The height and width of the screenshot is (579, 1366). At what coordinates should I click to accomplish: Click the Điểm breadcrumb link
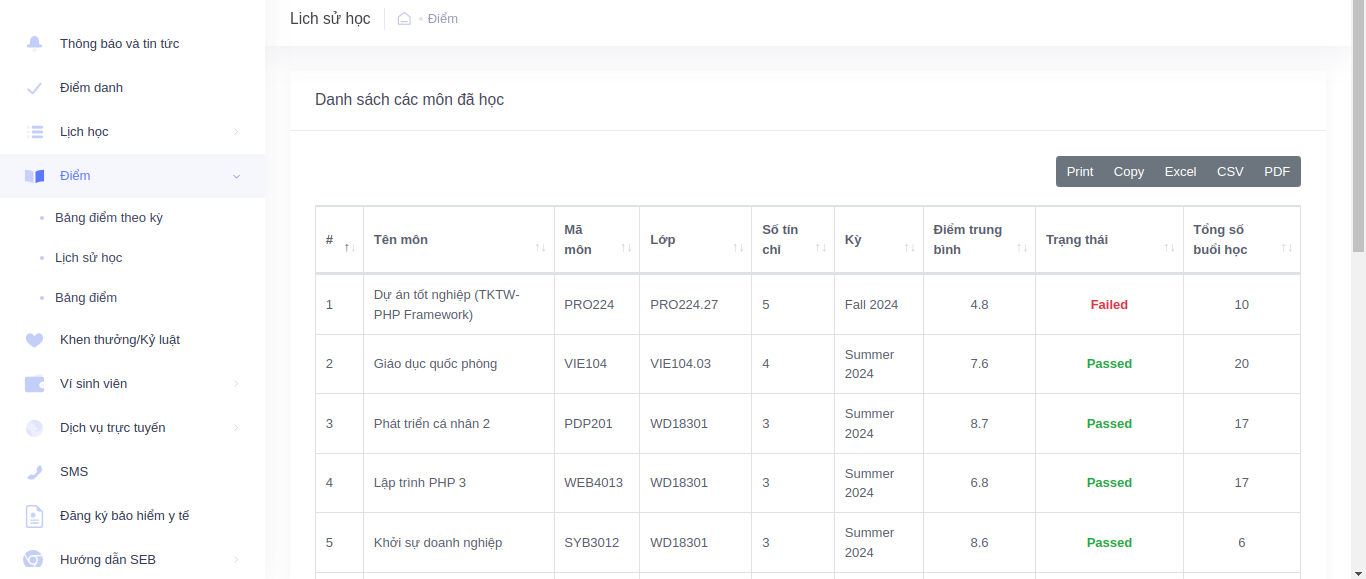point(443,19)
